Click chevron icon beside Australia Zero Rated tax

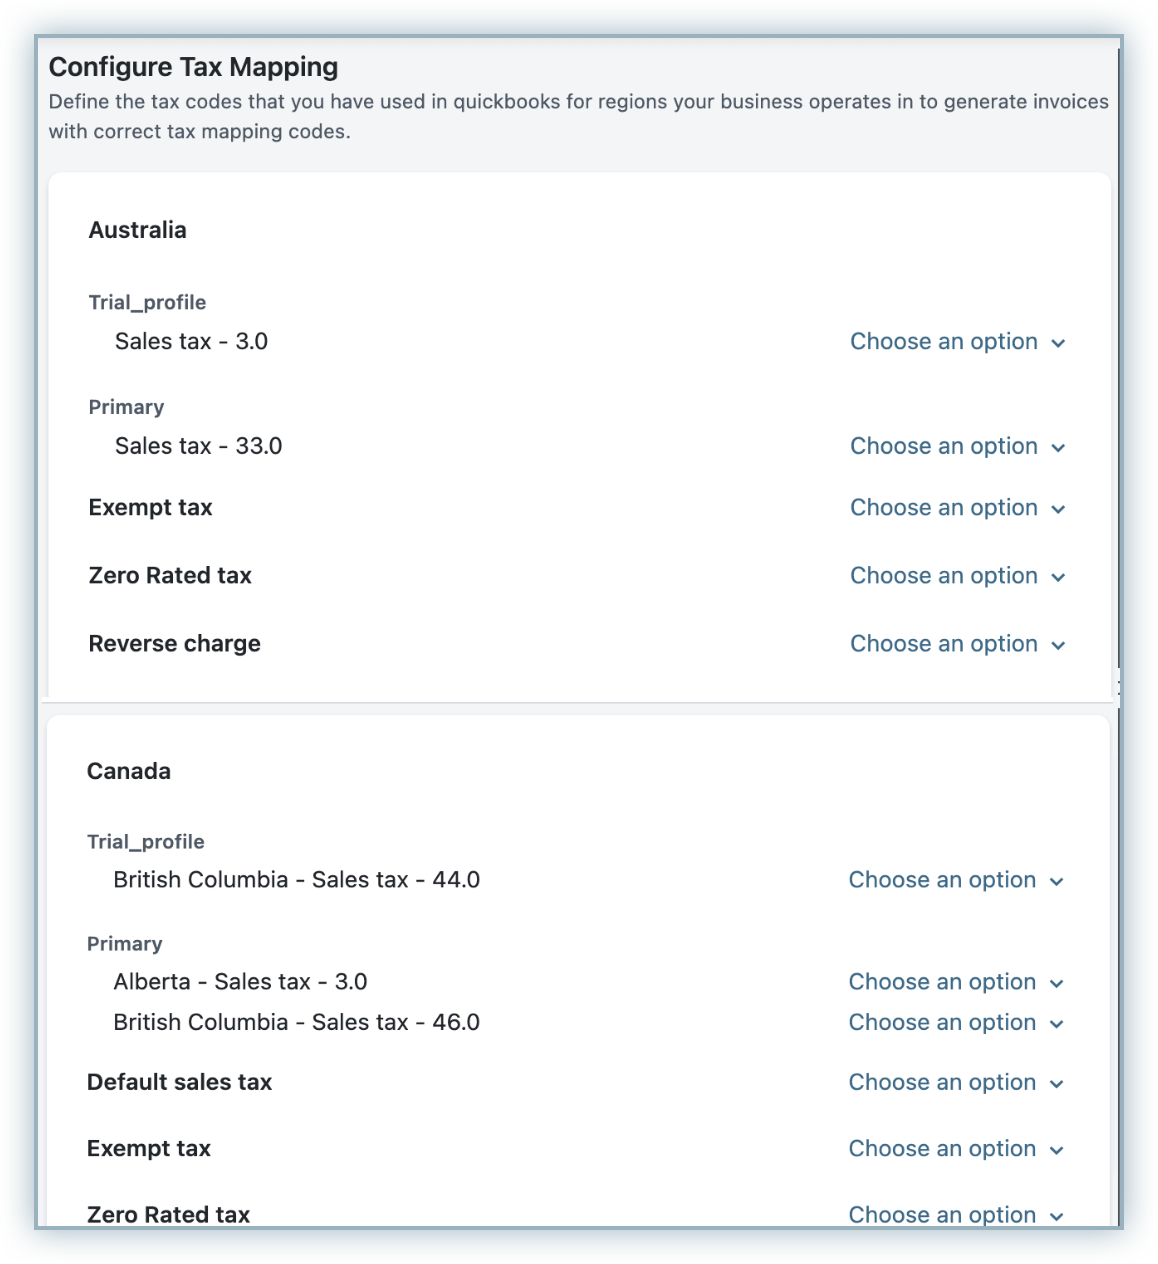tap(1058, 578)
